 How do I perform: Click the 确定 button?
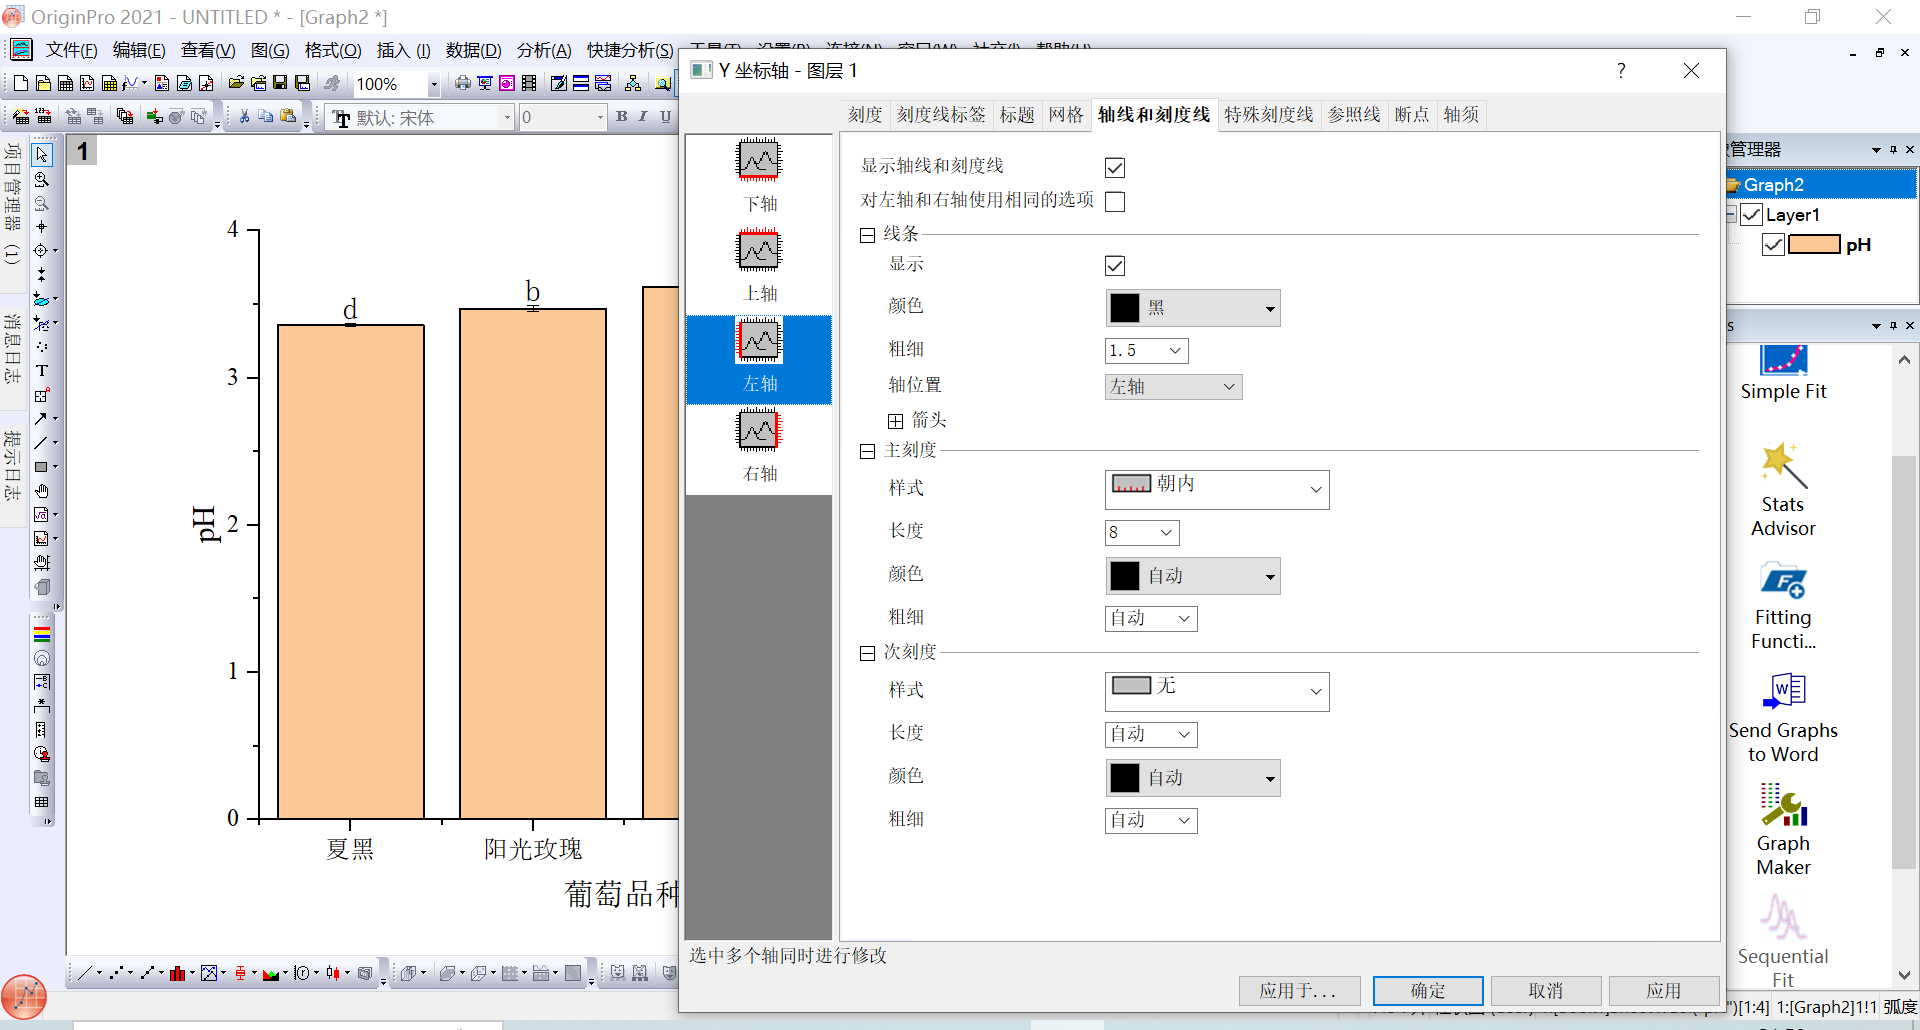(x=1427, y=990)
